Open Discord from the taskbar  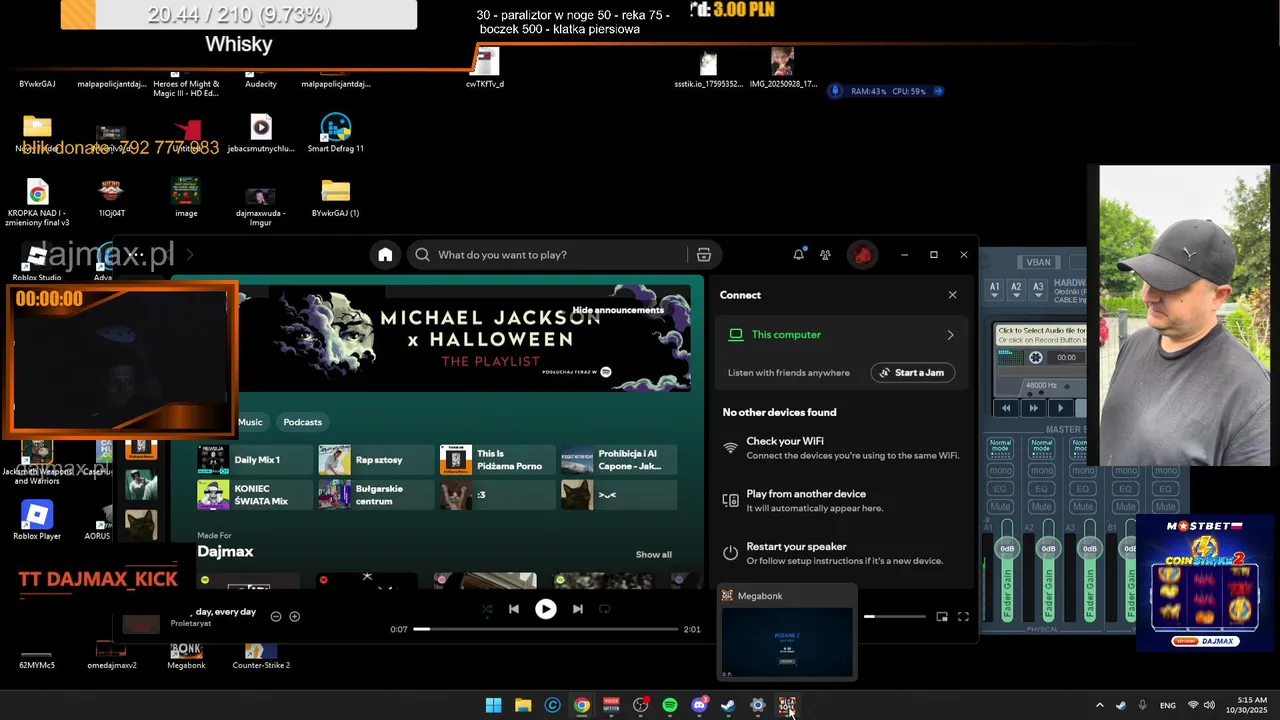pyautogui.click(x=699, y=705)
